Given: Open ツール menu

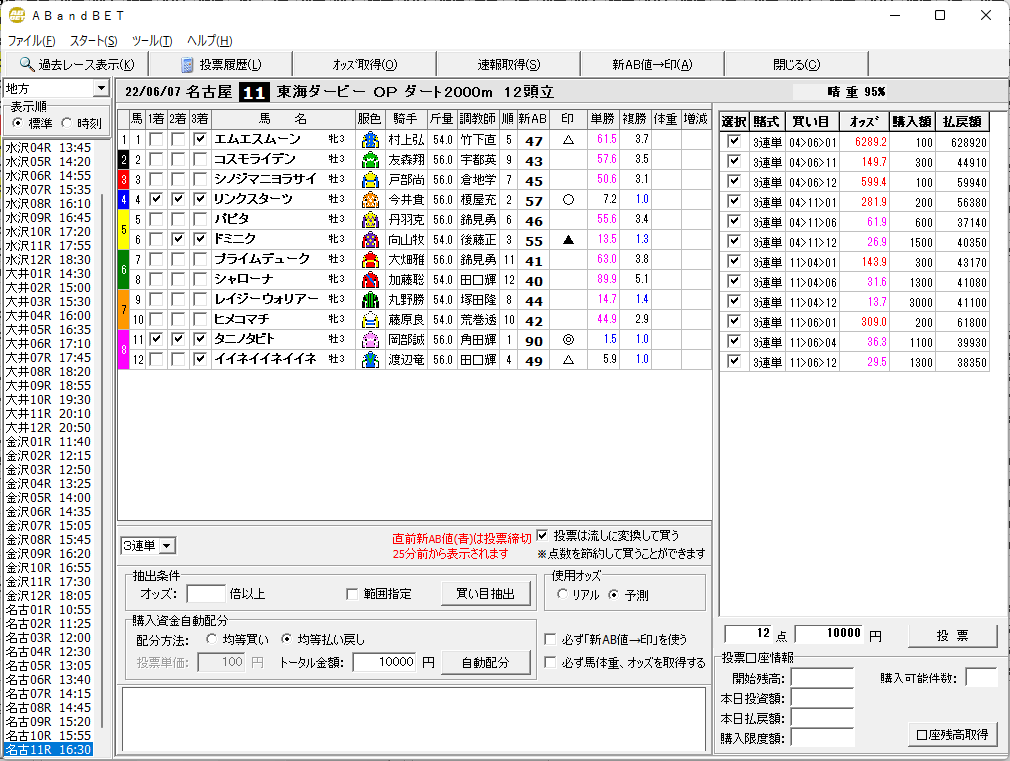Looking at the screenshot, I should click(151, 41).
